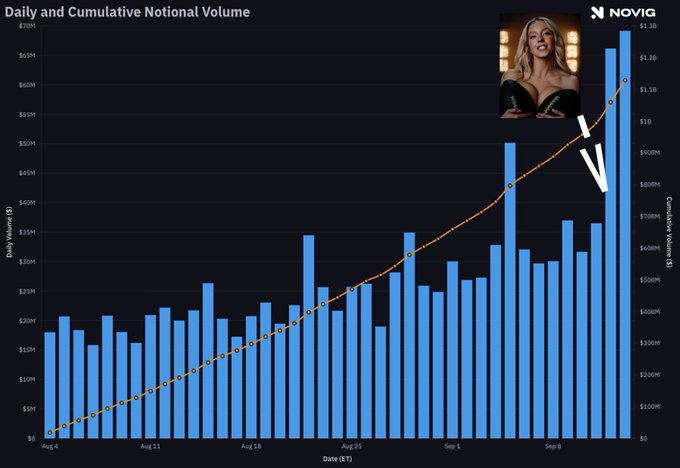
Task: Click the NOVIG logo icon
Action: (597, 13)
